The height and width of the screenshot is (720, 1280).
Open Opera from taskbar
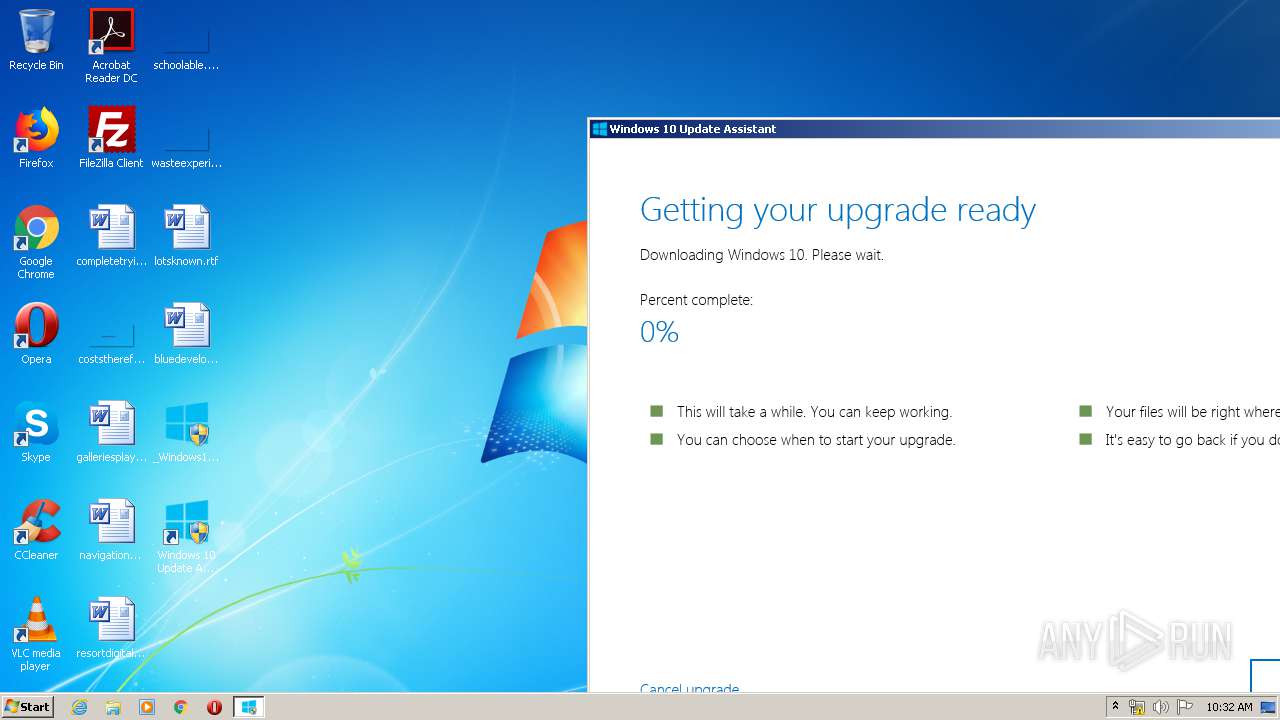tap(214, 707)
